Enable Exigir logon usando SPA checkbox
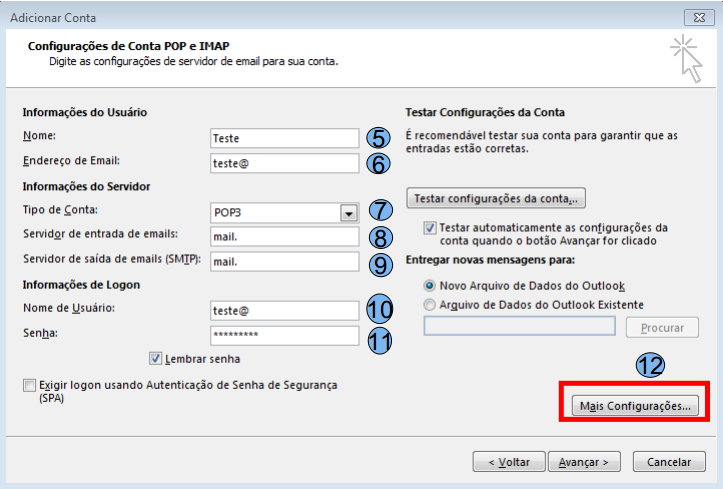 pos(28,385)
